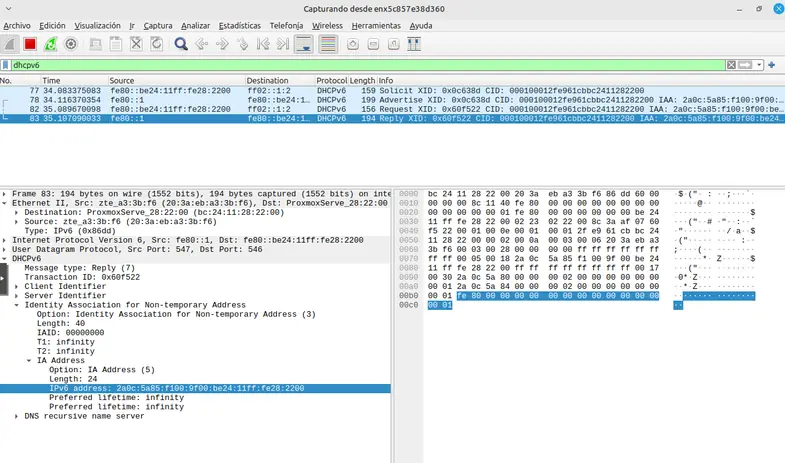This screenshot has height=463, width=785.
Task: Open find packet magnifier tool
Action: pyautogui.click(x=181, y=44)
